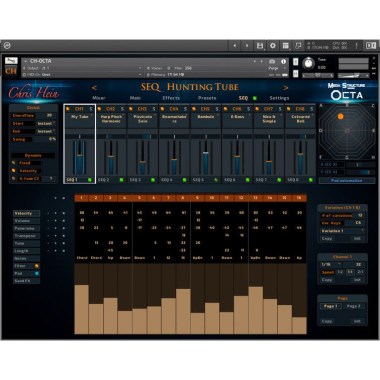Toggle the SEQ 8 green enable light
Screen dimensions: 380x380
click(311, 180)
